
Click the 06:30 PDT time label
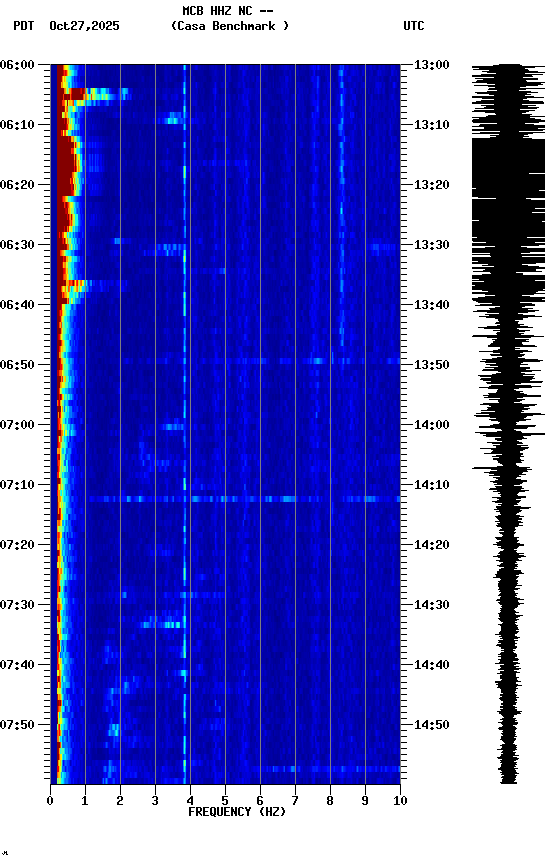click(17, 245)
